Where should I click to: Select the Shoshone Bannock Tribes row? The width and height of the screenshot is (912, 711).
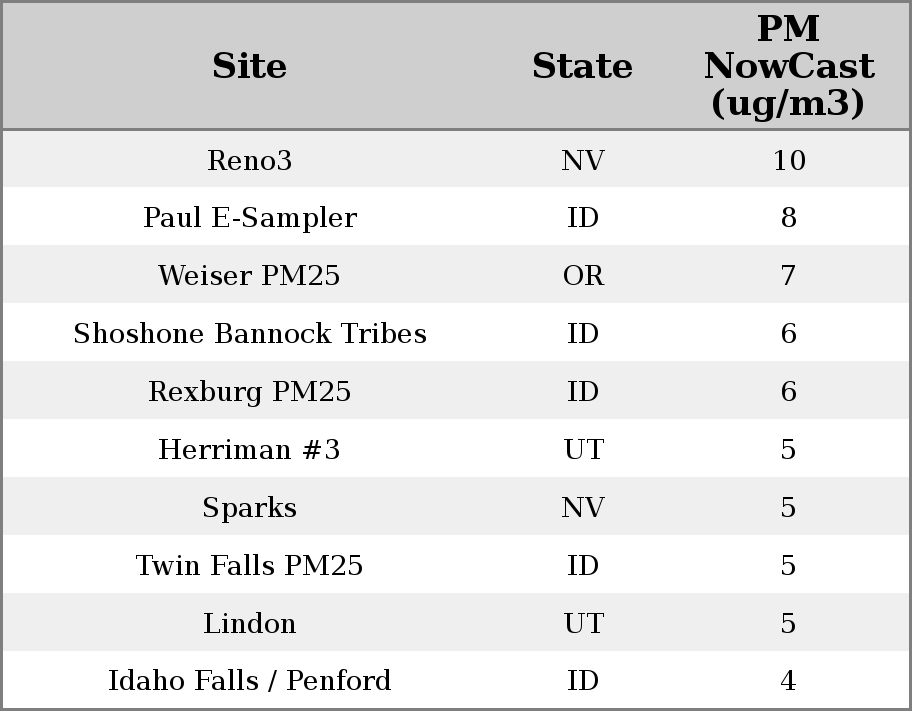pyautogui.click(x=249, y=334)
